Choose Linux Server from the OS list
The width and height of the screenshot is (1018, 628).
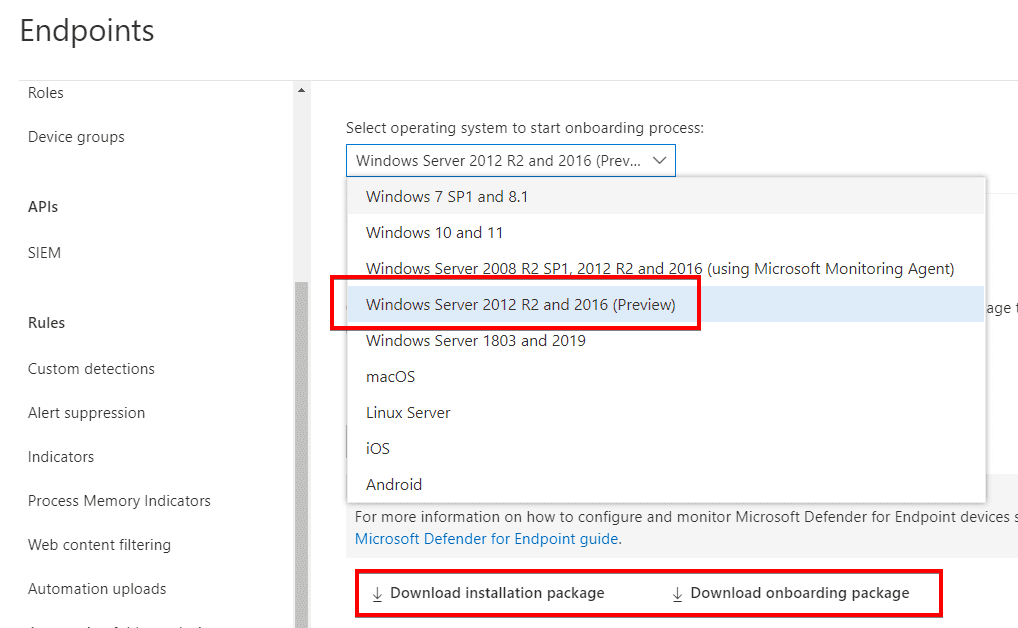coord(665,412)
